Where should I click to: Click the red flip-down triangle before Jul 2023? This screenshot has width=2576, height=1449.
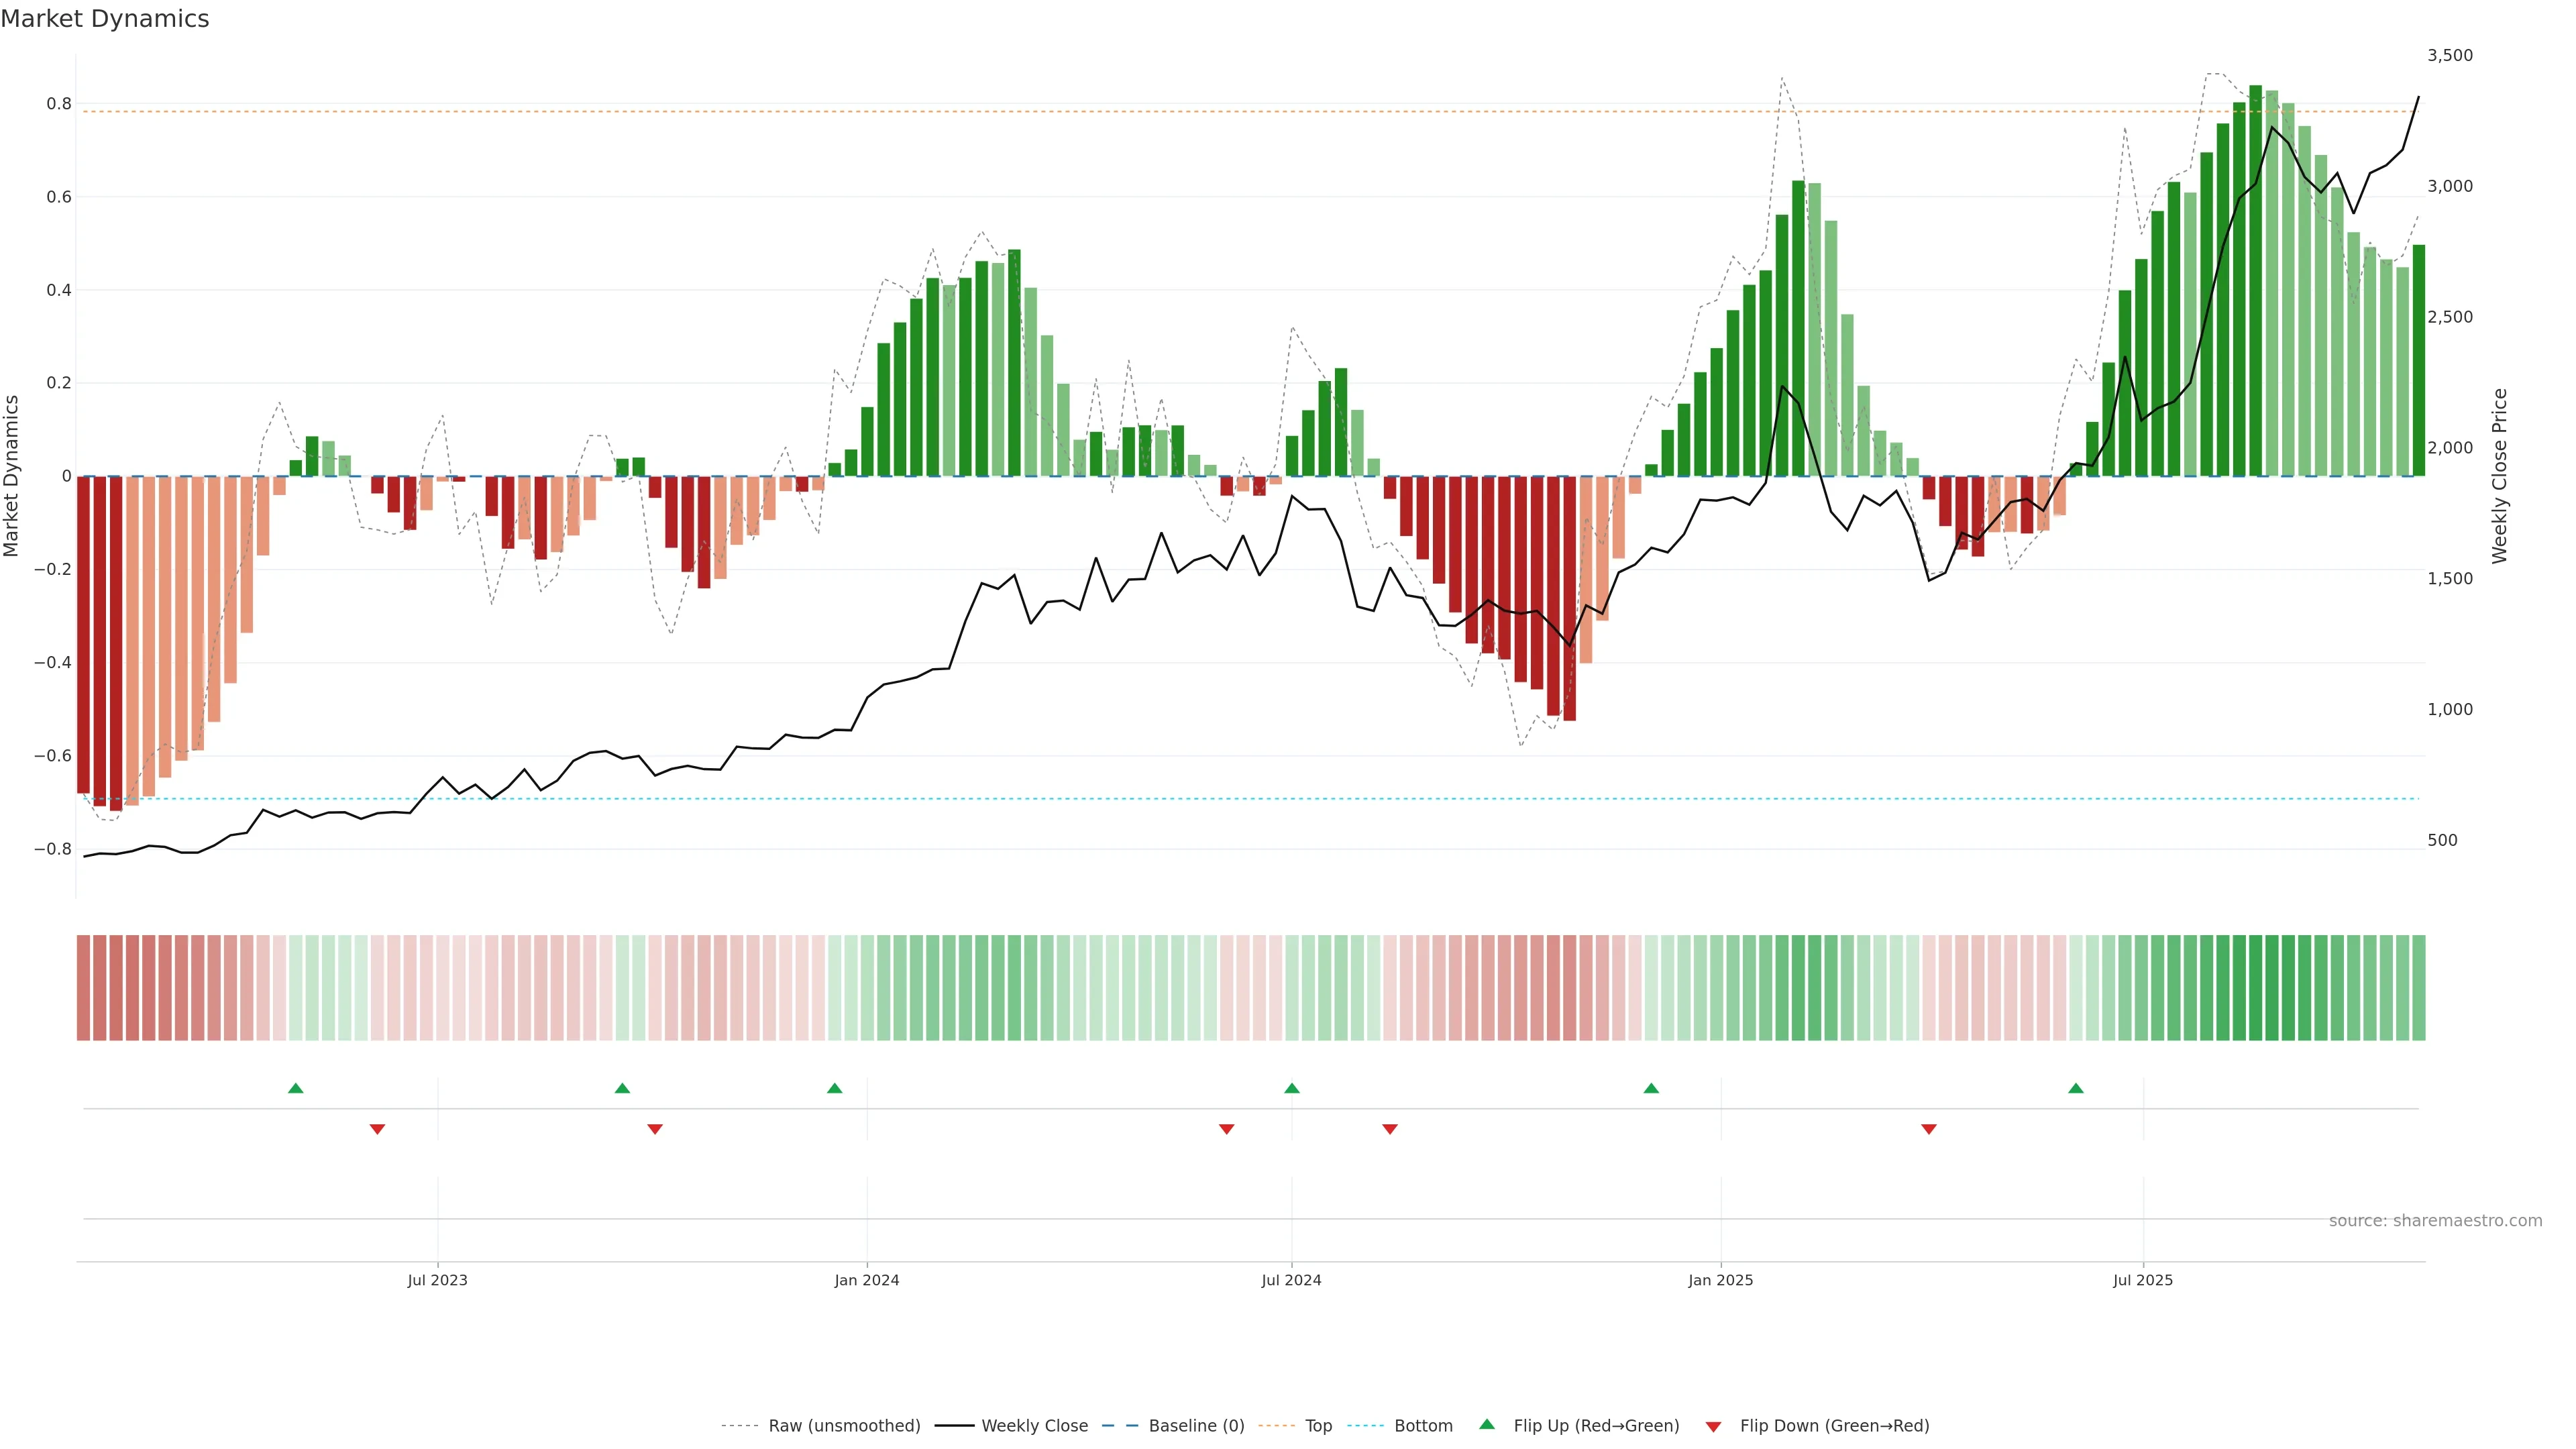point(377,1129)
